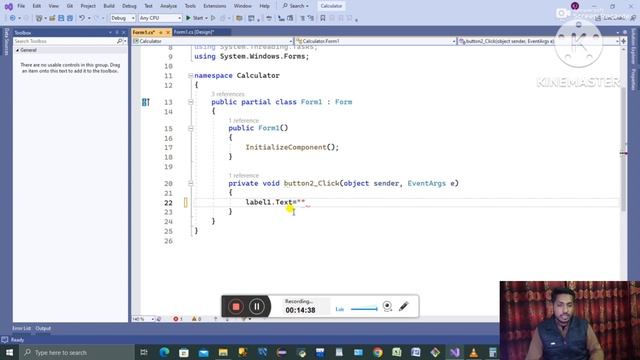Click the Start Without Debugging outline arrow
Screen dimensions: 640x360
(213, 18)
